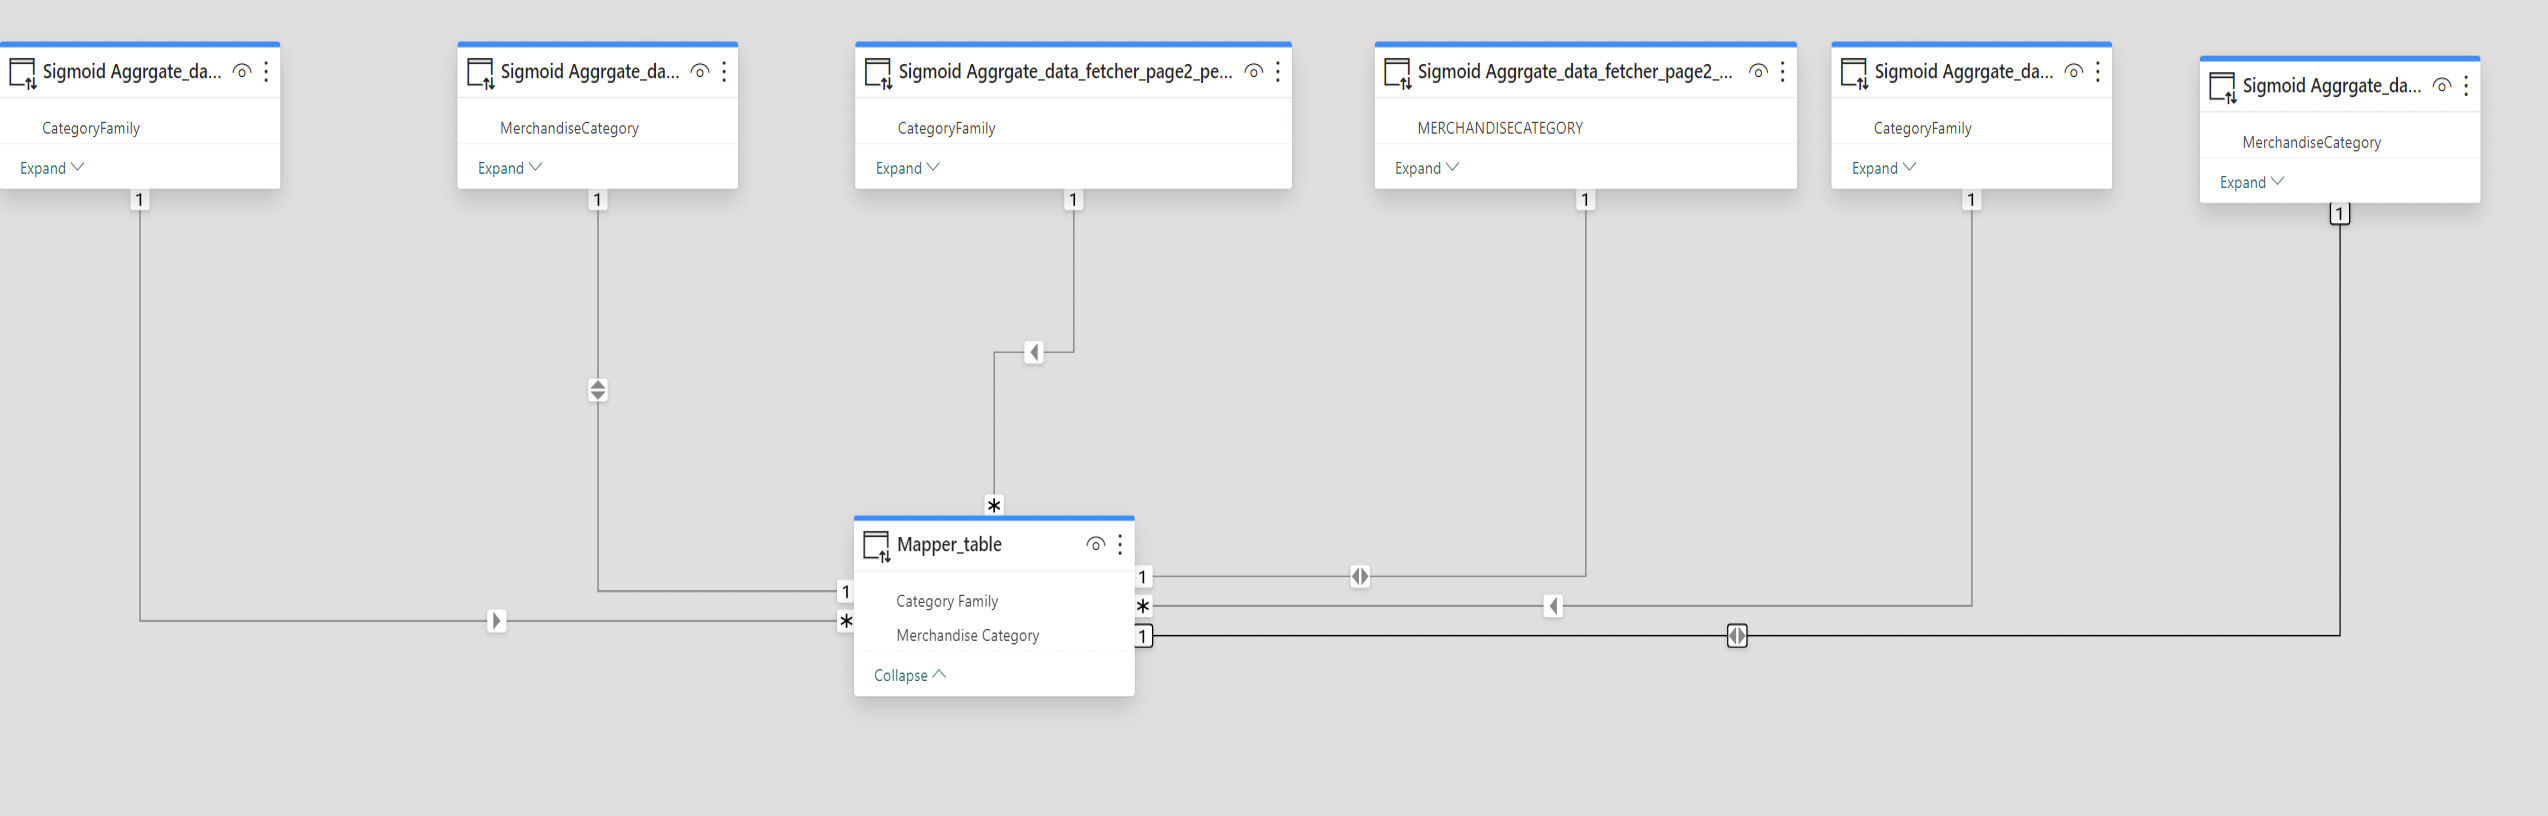The width and height of the screenshot is (2548, 816).
Task: Click left-pointing filter arrow on CategoryFamily relationship line
Action: pos(1553,606)
